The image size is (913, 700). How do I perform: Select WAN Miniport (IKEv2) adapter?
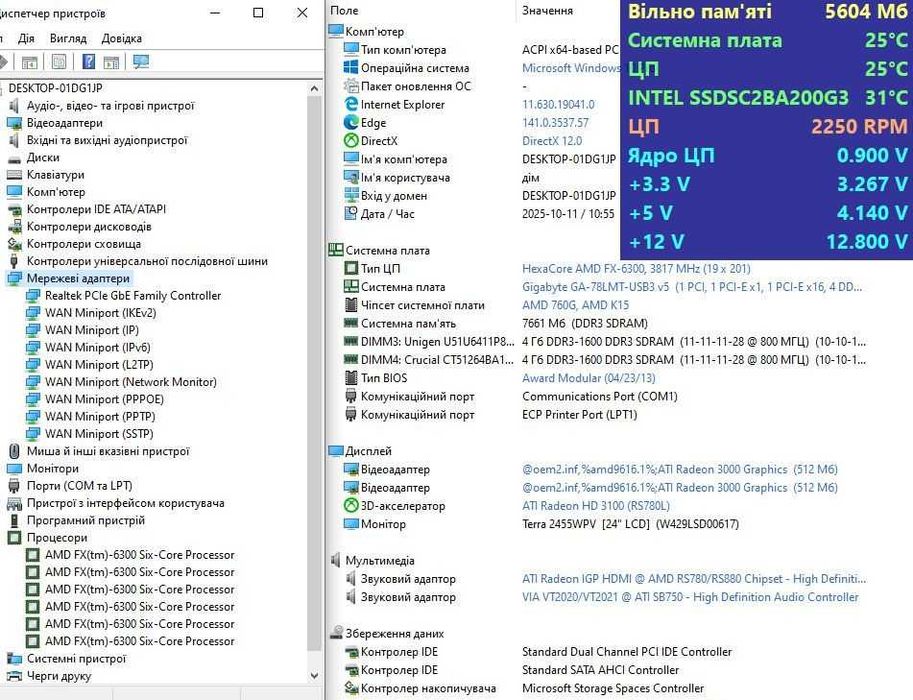(x=100, y=313)
